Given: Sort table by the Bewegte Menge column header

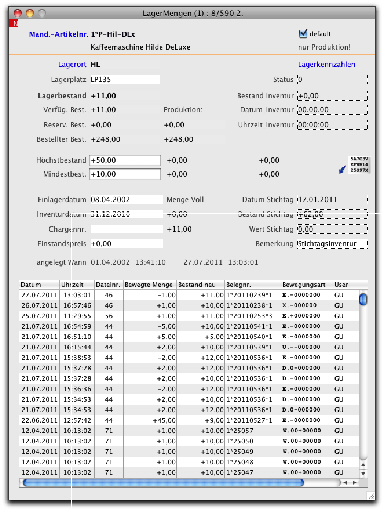Looking at the screenshot, I should click(x=150, y=285).
